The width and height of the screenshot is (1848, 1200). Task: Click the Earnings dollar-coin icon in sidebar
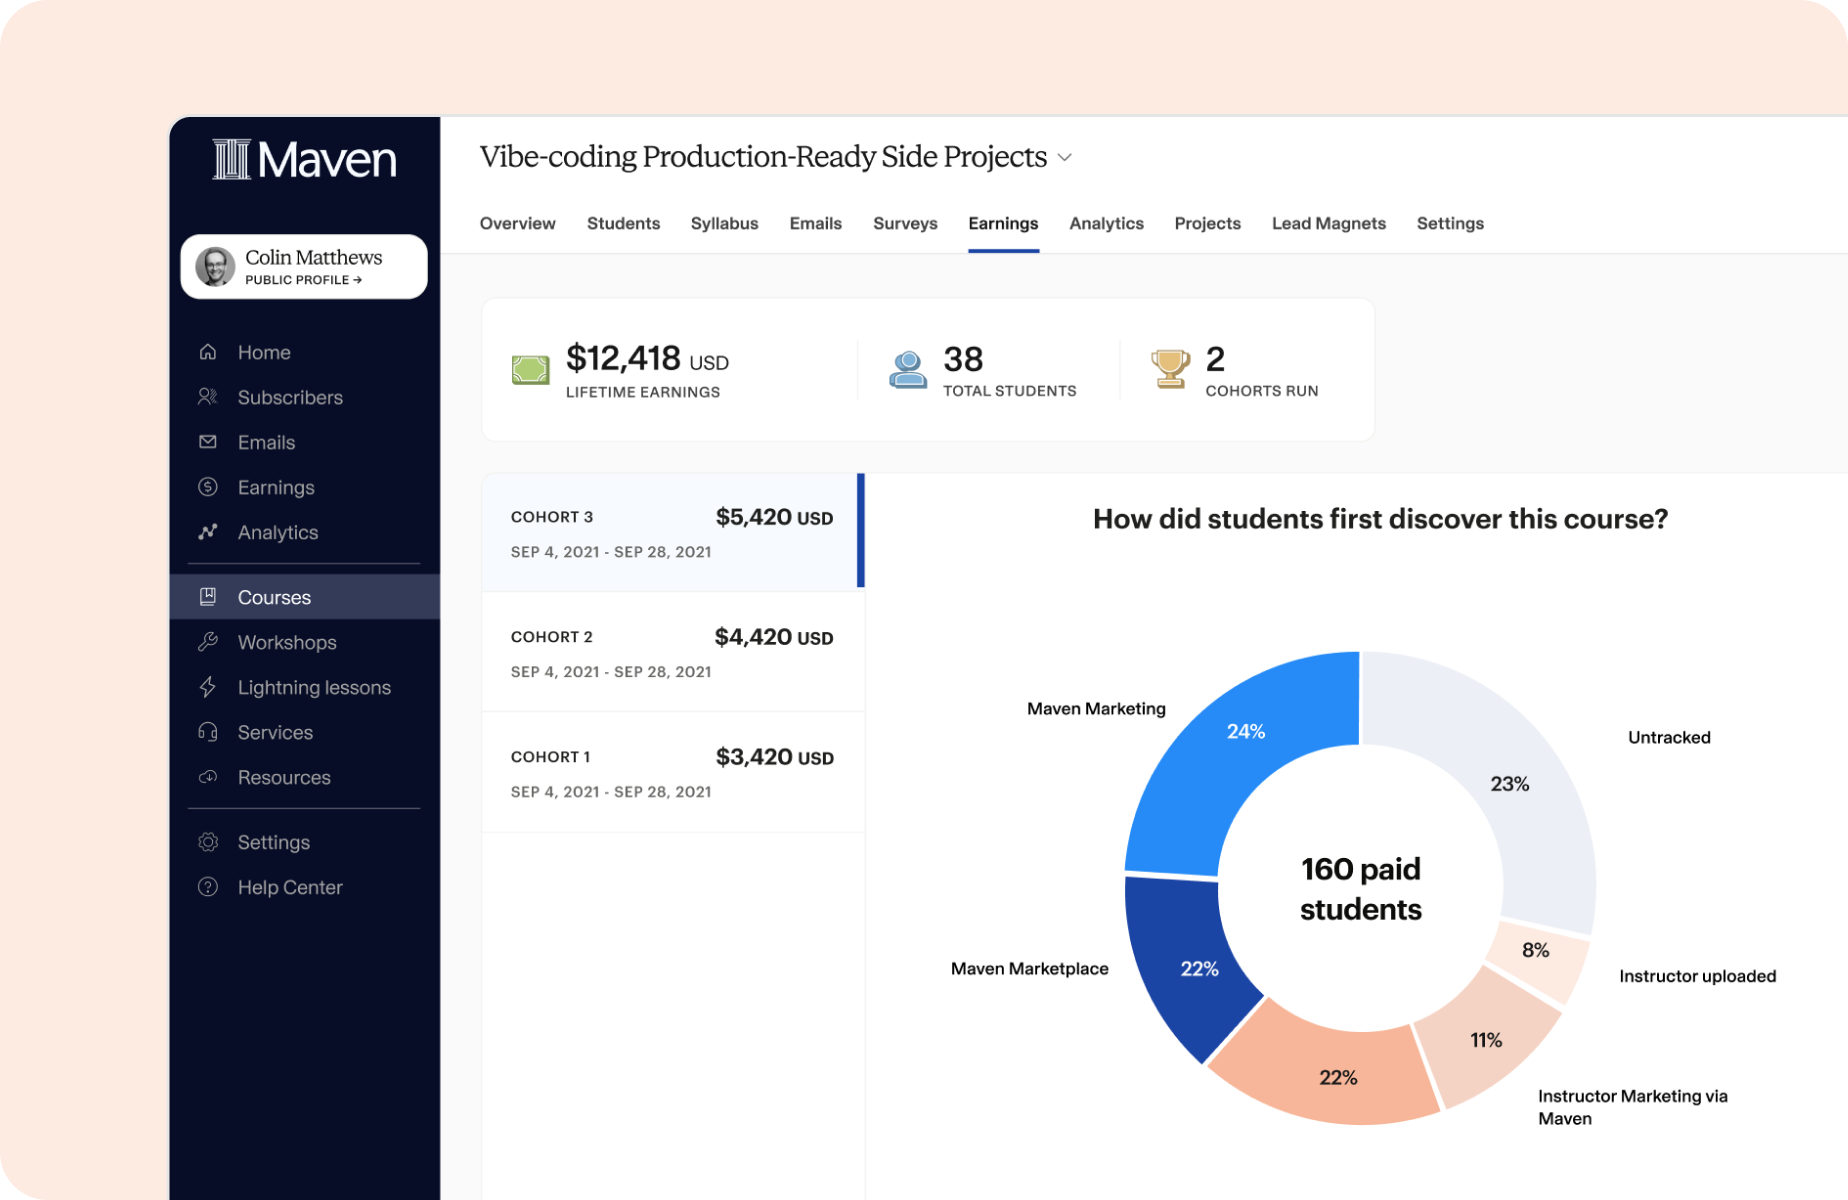click(208, 487)
